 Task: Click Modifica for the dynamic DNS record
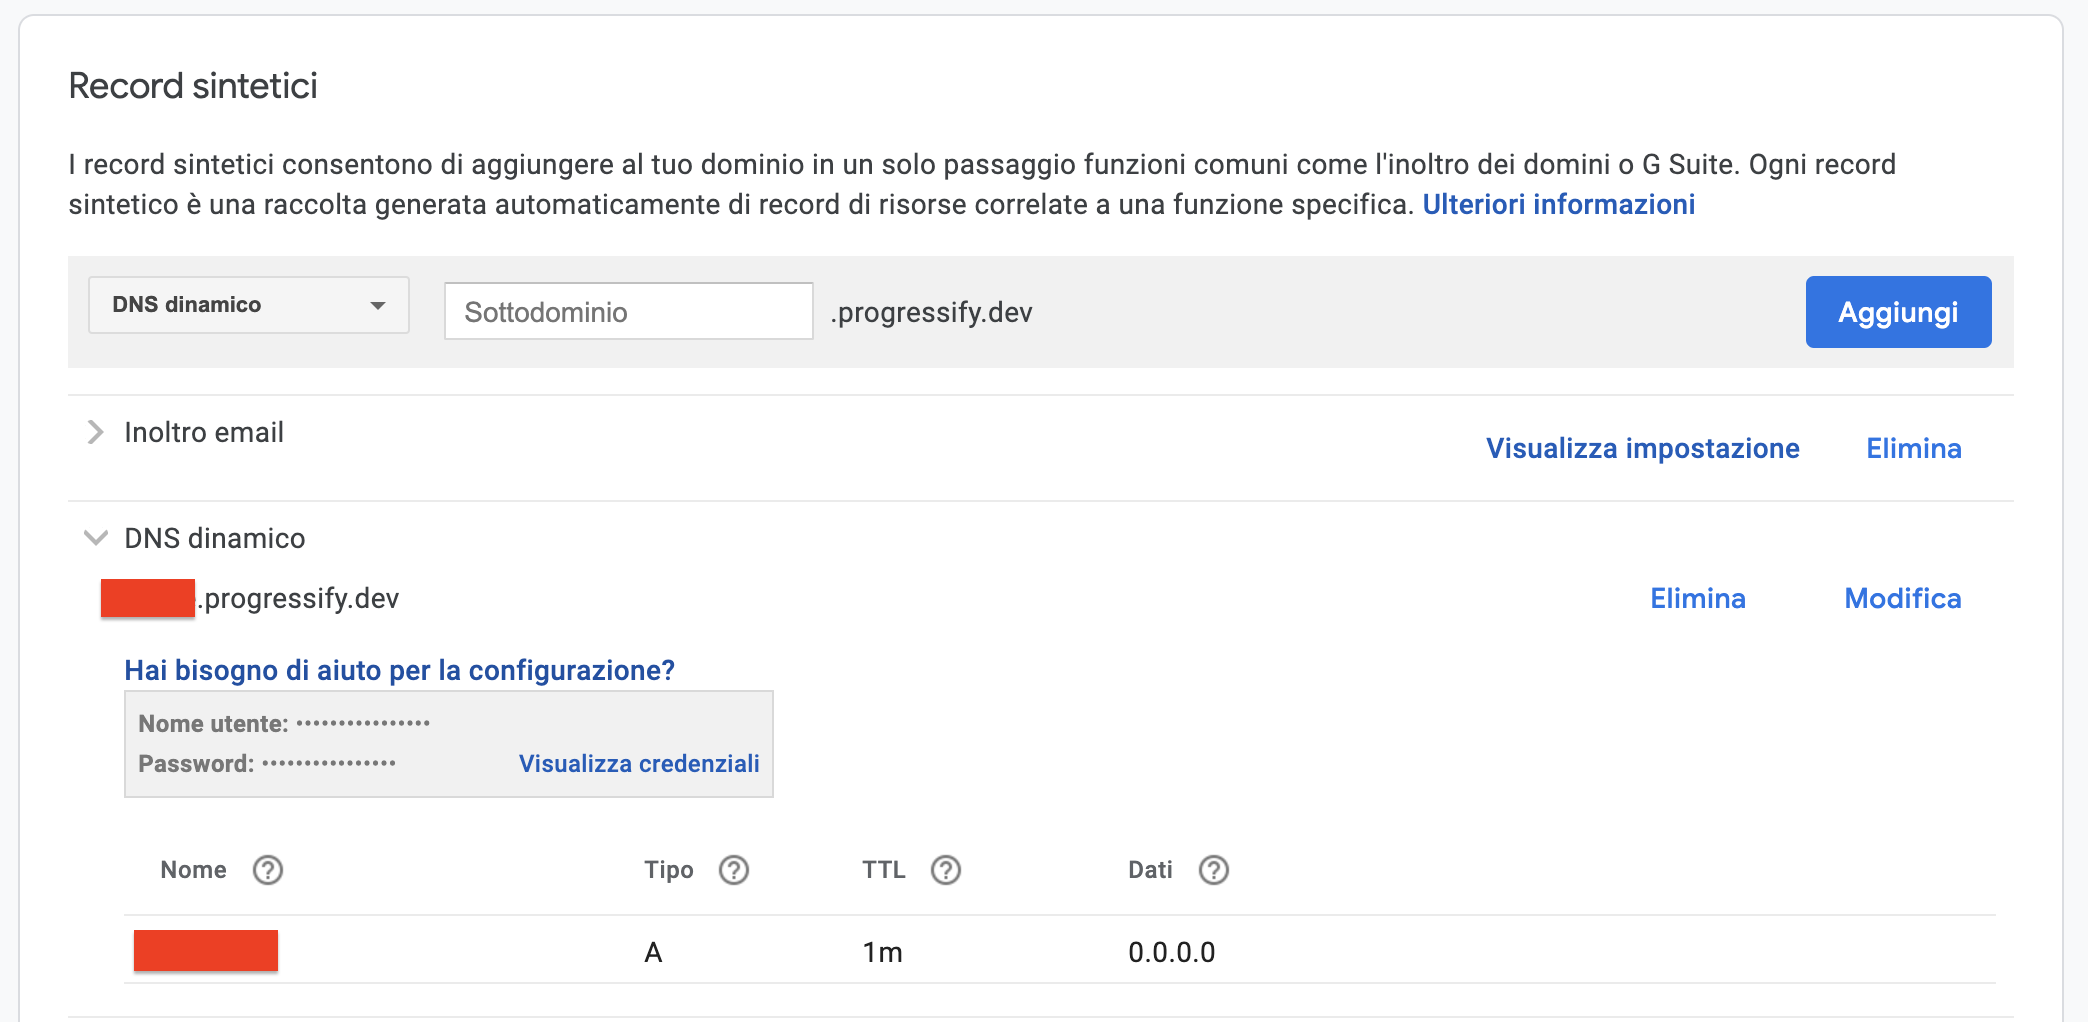[1902, 598]
